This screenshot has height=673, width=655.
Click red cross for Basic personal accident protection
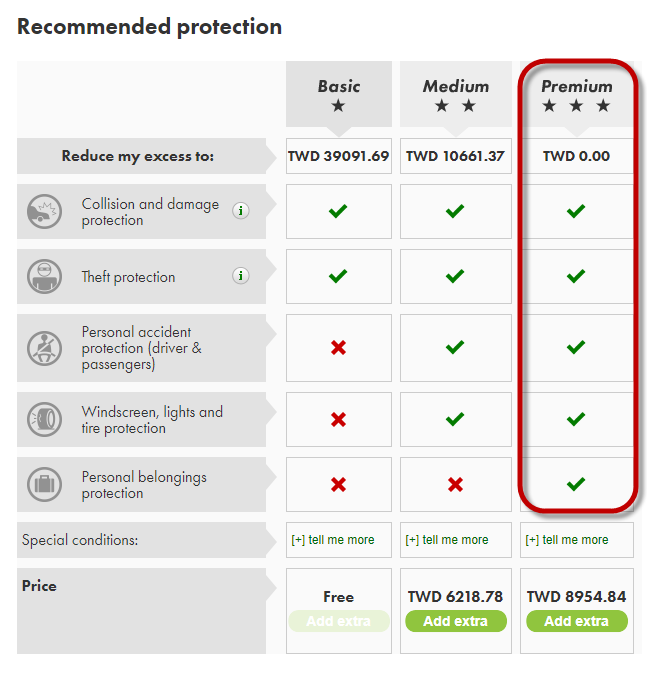(339, 348)
